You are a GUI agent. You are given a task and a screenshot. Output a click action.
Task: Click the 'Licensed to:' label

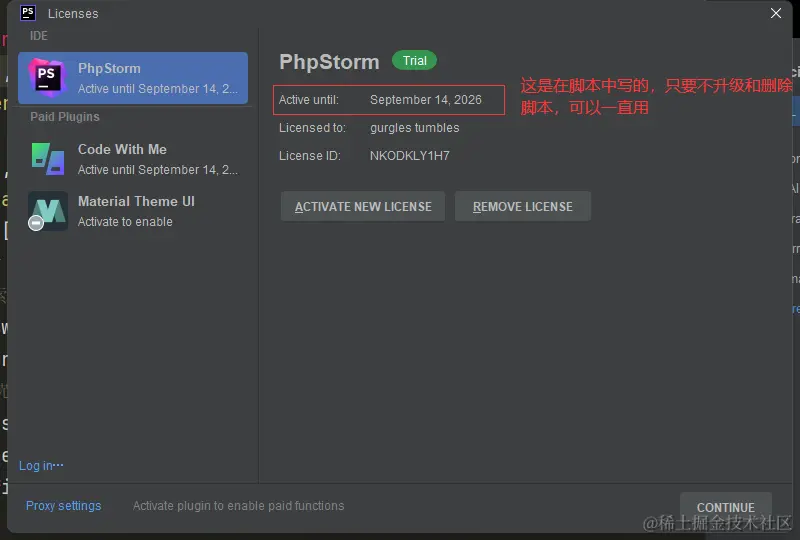tap(312, 128)
